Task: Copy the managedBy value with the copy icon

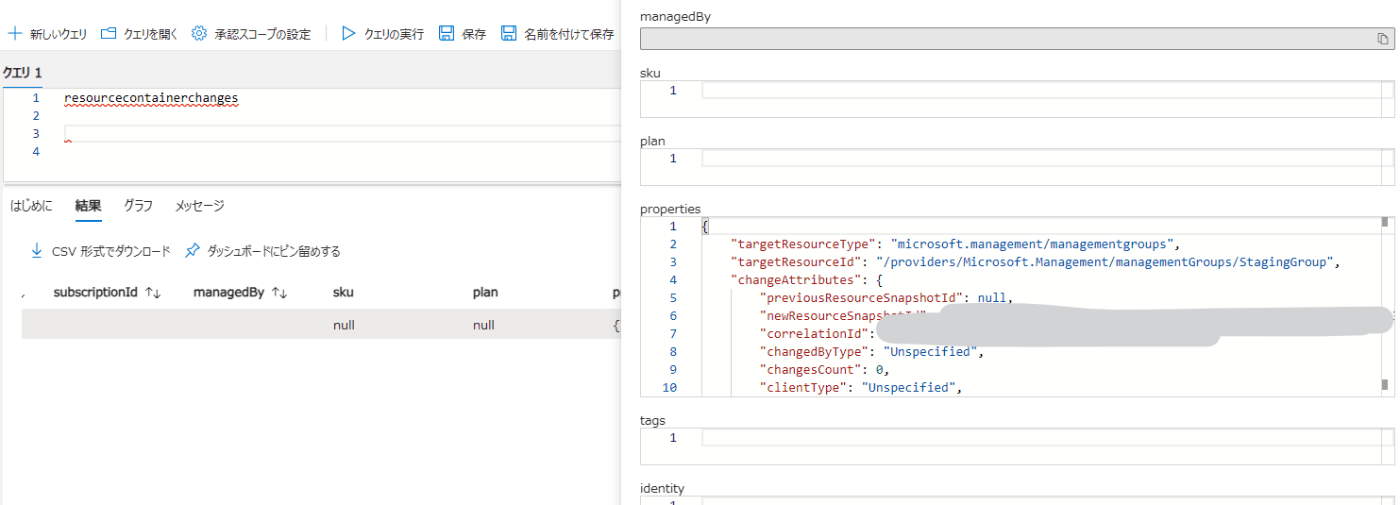Action: tap(1383, 39)
